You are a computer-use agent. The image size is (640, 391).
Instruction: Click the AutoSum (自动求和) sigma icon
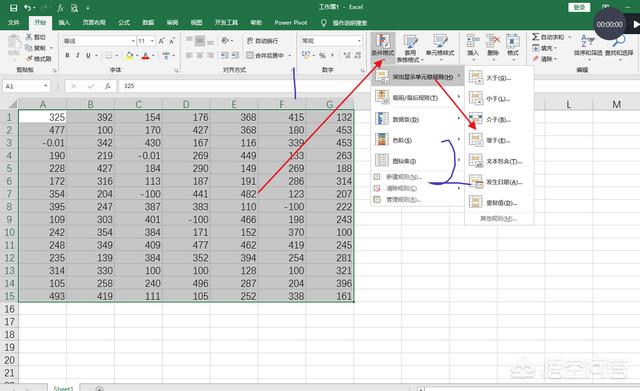[536, 37]
